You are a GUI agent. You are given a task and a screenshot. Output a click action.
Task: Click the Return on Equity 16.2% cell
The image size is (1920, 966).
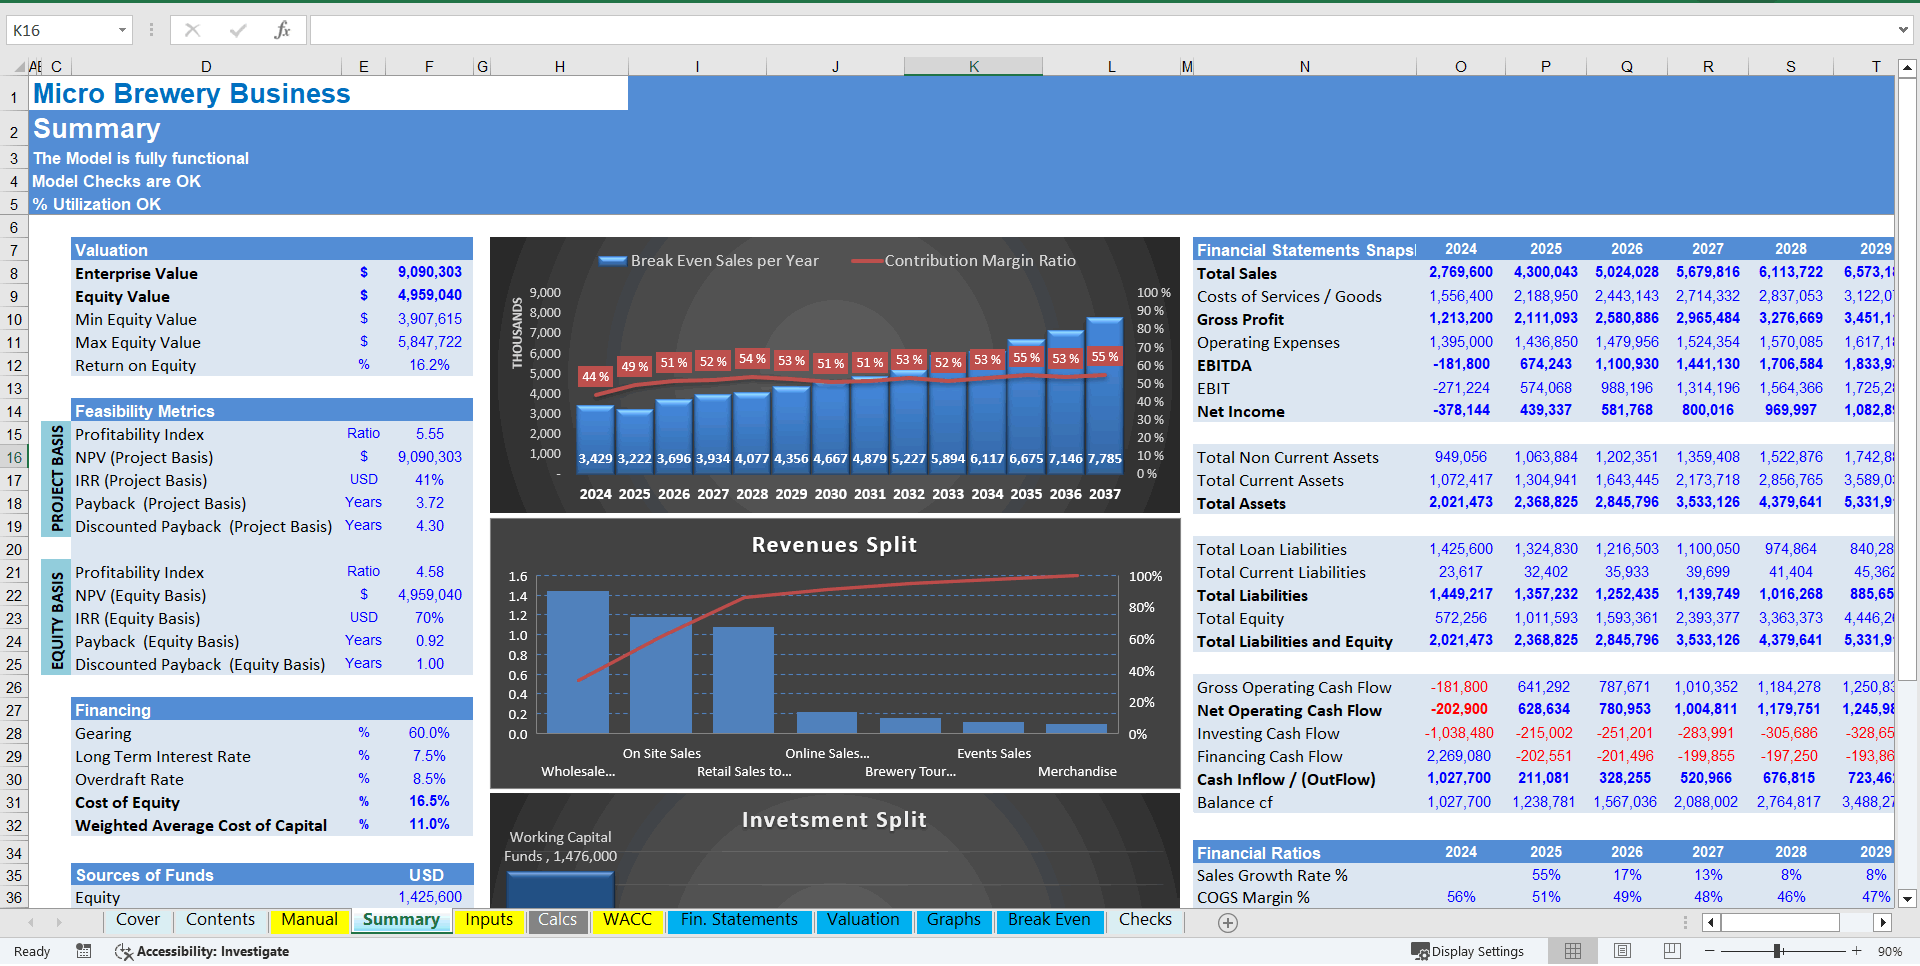point(429,365)
